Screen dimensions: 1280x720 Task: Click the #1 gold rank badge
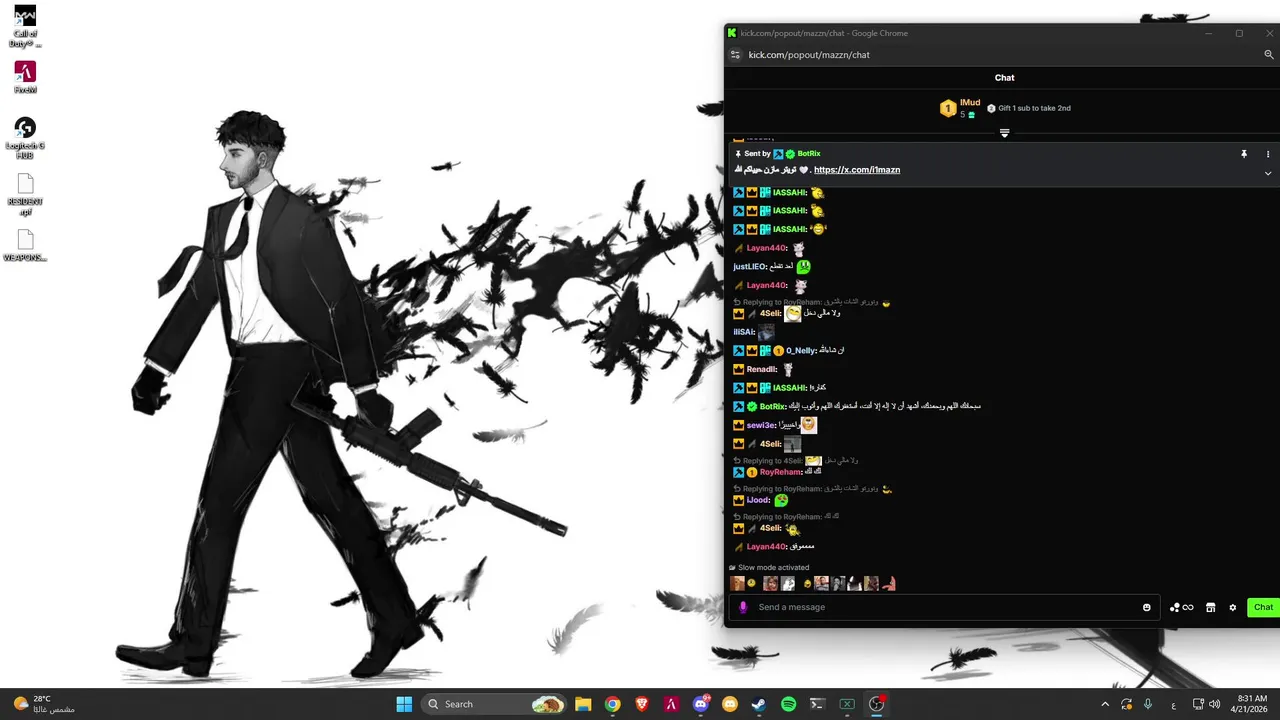pyautogui.click(x=948, y=109)
